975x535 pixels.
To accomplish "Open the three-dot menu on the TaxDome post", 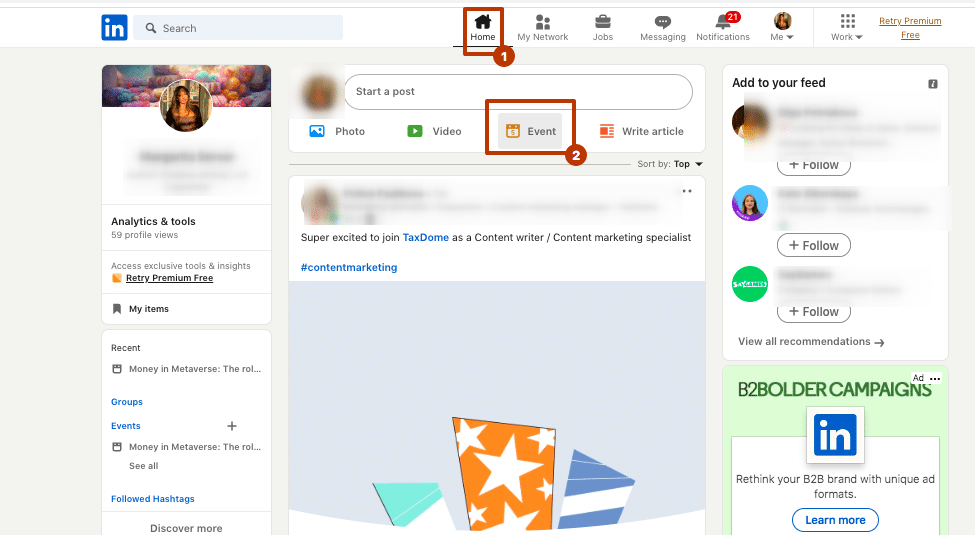I will pyautogui.click(x=687, y=191).
